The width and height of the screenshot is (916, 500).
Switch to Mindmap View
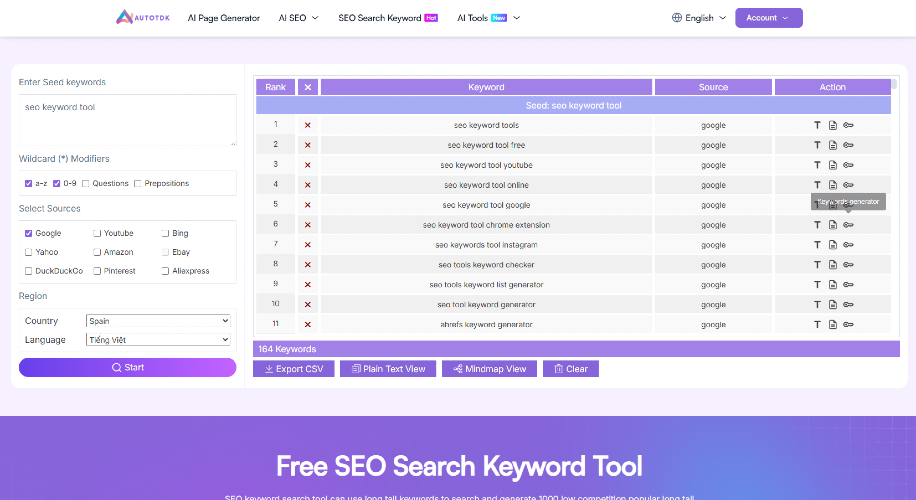coord(490,369)
